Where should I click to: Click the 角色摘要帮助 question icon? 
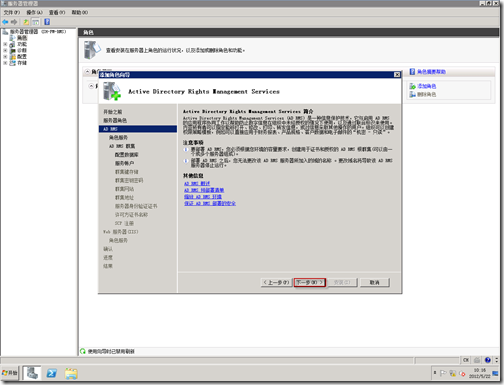(412, 72)
